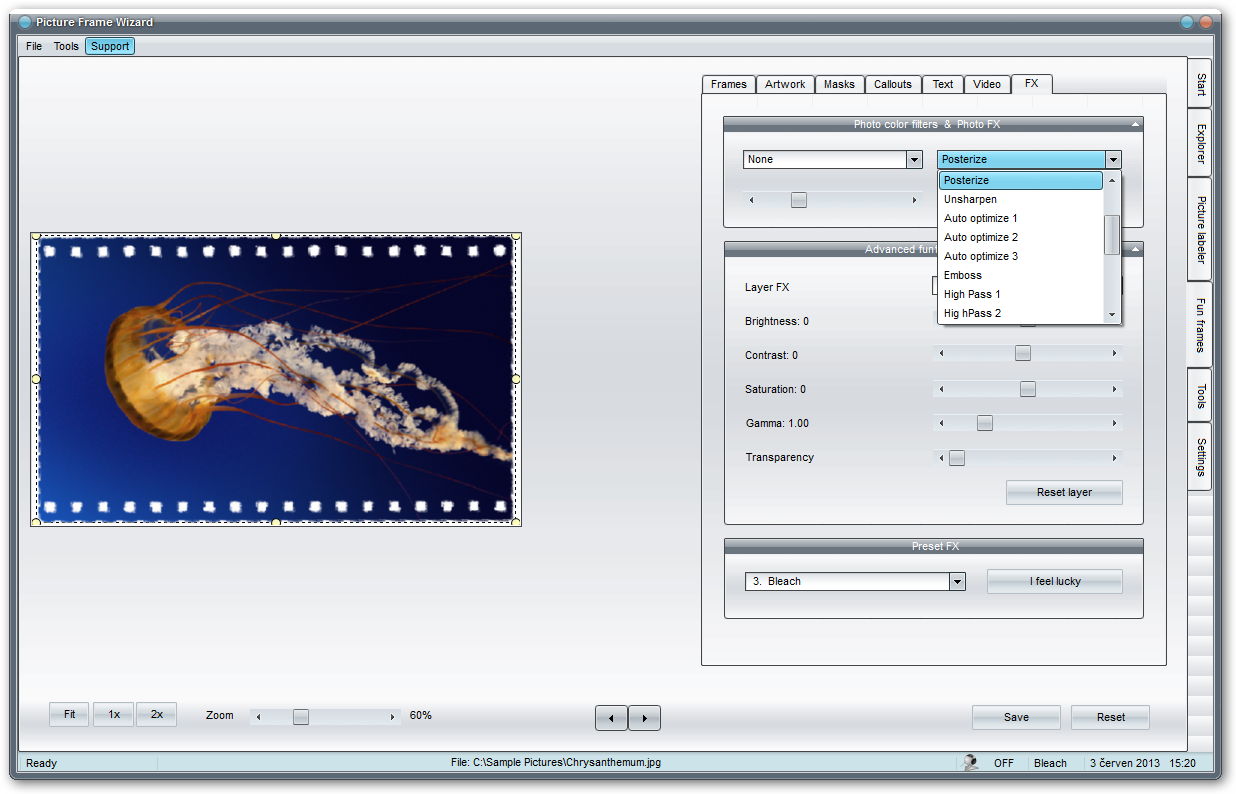Open the Tools menu in the menu bar
Screen dimensions: 1236x794
point(66,46)
